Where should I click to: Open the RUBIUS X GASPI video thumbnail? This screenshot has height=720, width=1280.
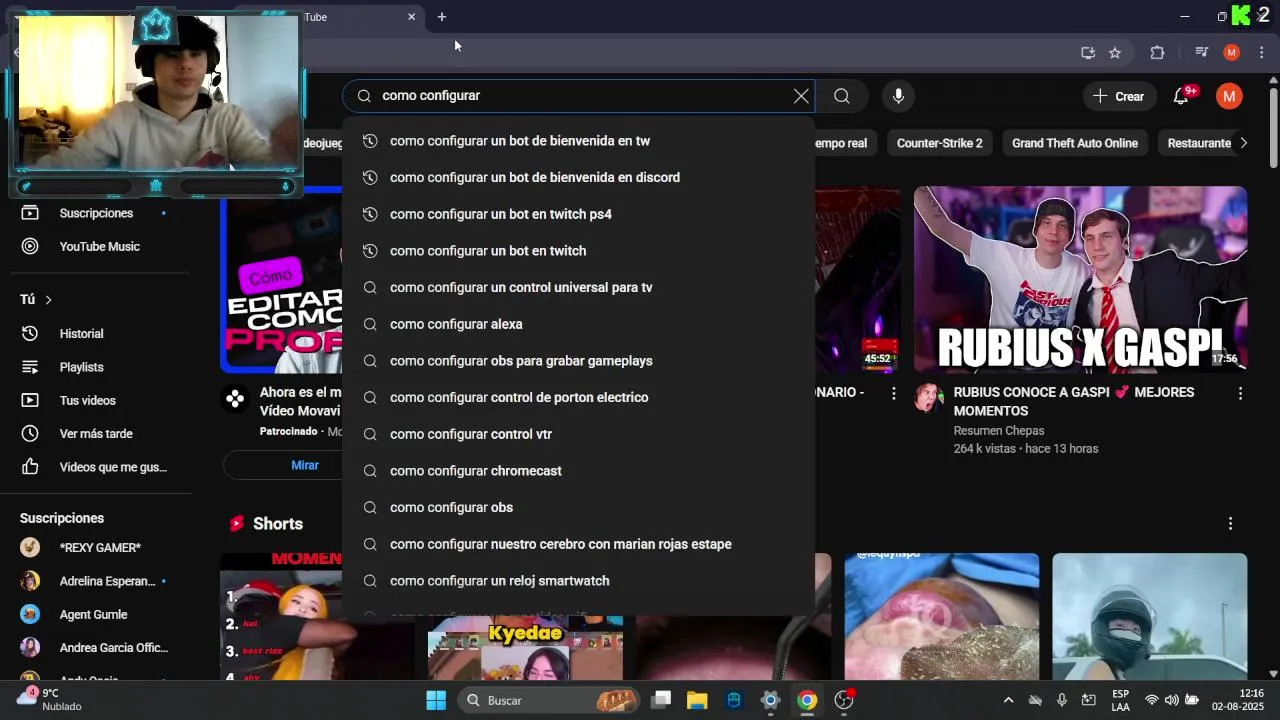(1080, 279)
